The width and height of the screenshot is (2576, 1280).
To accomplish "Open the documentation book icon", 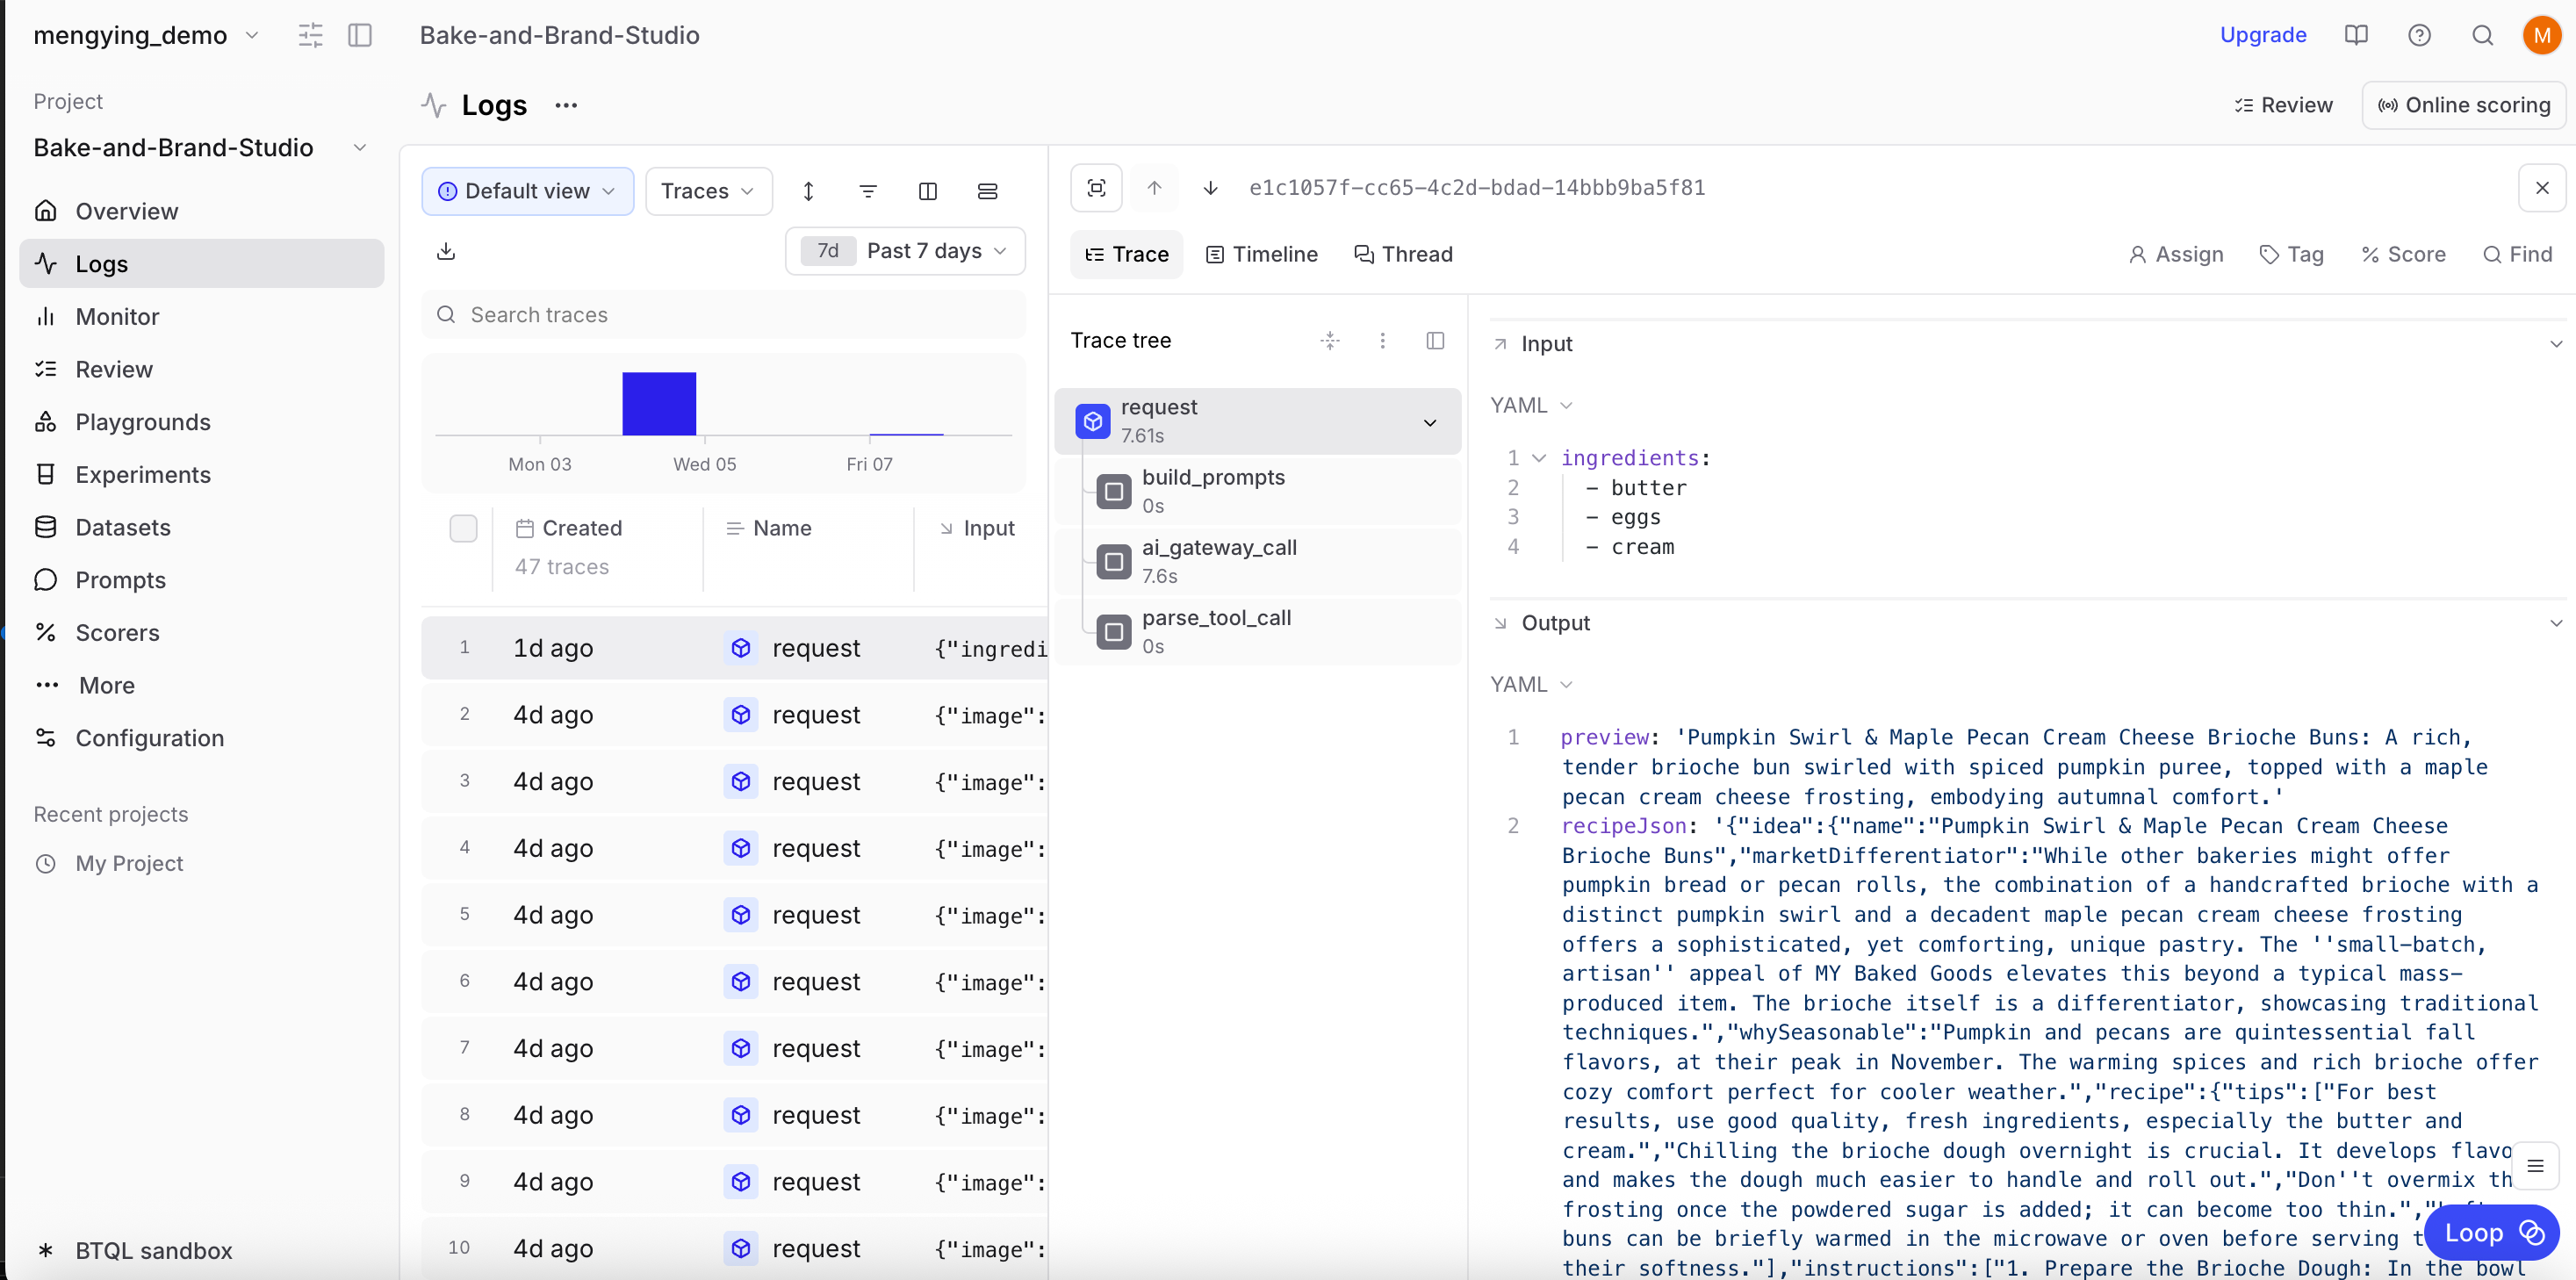I will click(x=2355, y=35).
